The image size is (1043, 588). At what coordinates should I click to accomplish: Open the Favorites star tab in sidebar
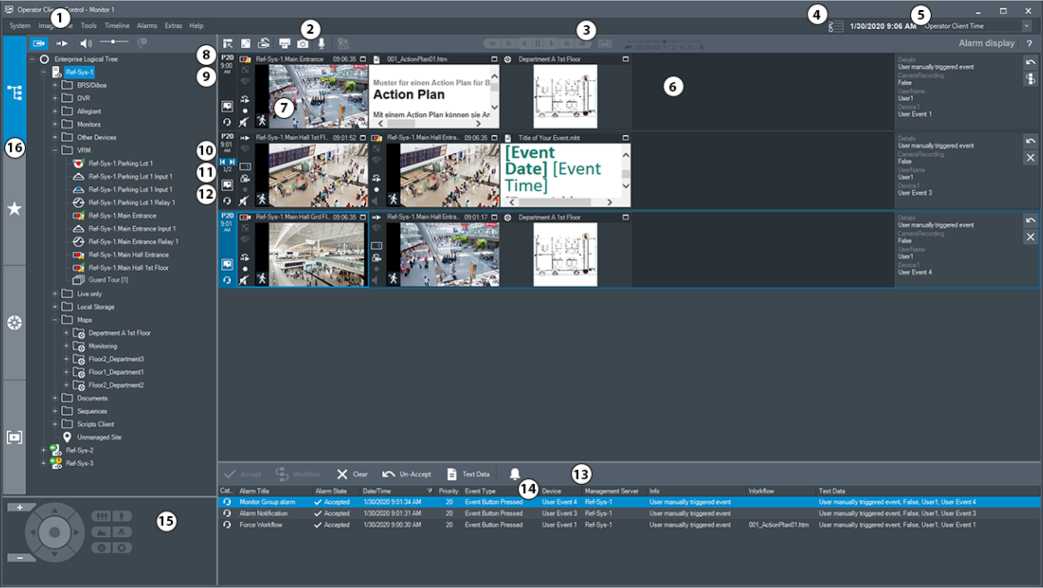14,208
